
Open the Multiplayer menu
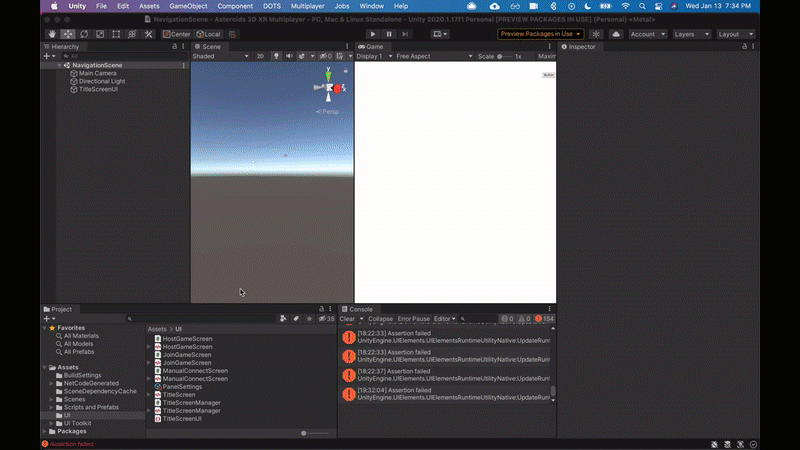[308, 6]
